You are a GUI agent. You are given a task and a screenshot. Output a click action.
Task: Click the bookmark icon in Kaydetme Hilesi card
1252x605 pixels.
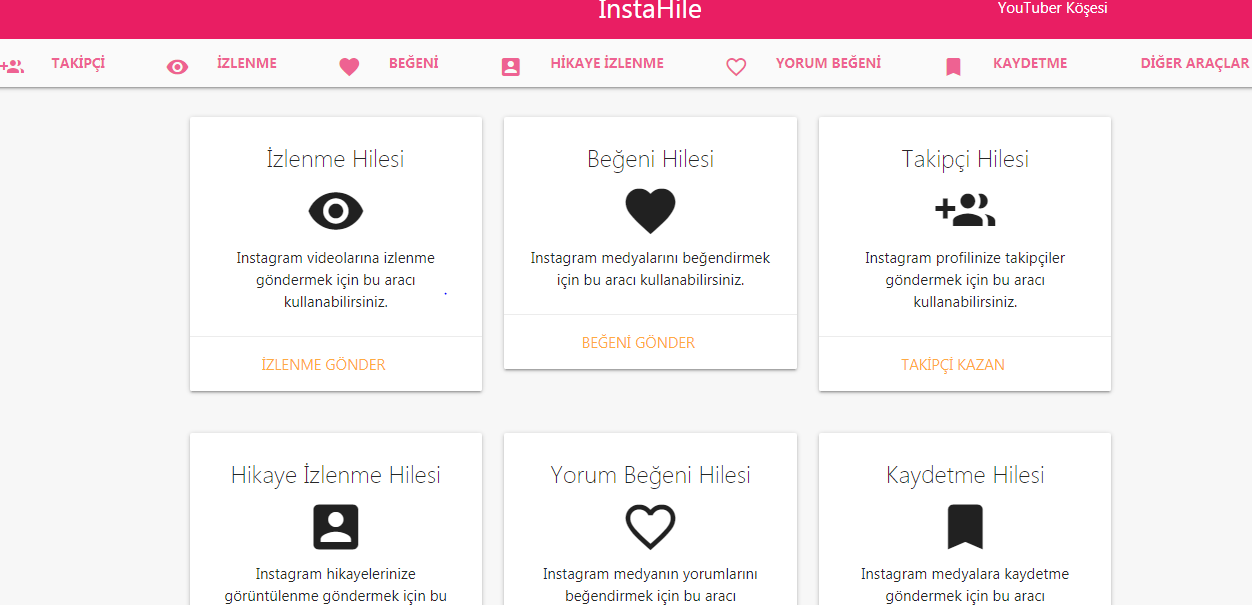click(x=965, y=527)
